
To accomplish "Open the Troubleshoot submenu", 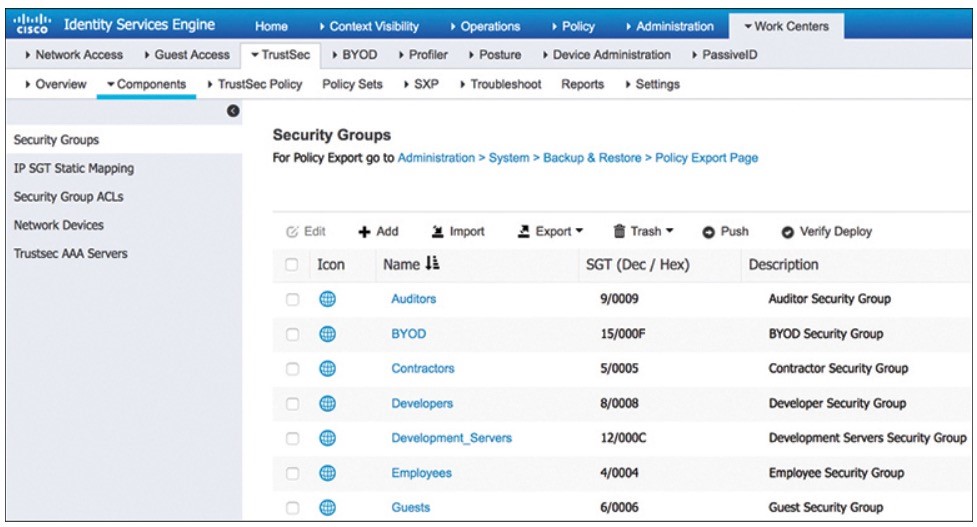I will [x=500, y=84].
